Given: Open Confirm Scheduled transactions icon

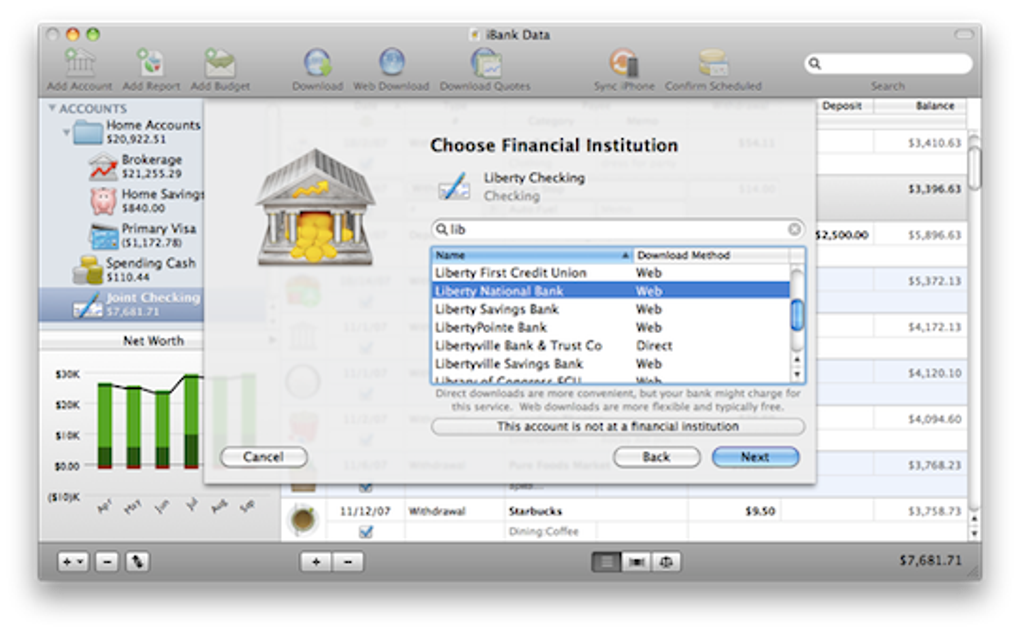Looking at the screenshot, I should pyautogui.click(x=713, y=63).
